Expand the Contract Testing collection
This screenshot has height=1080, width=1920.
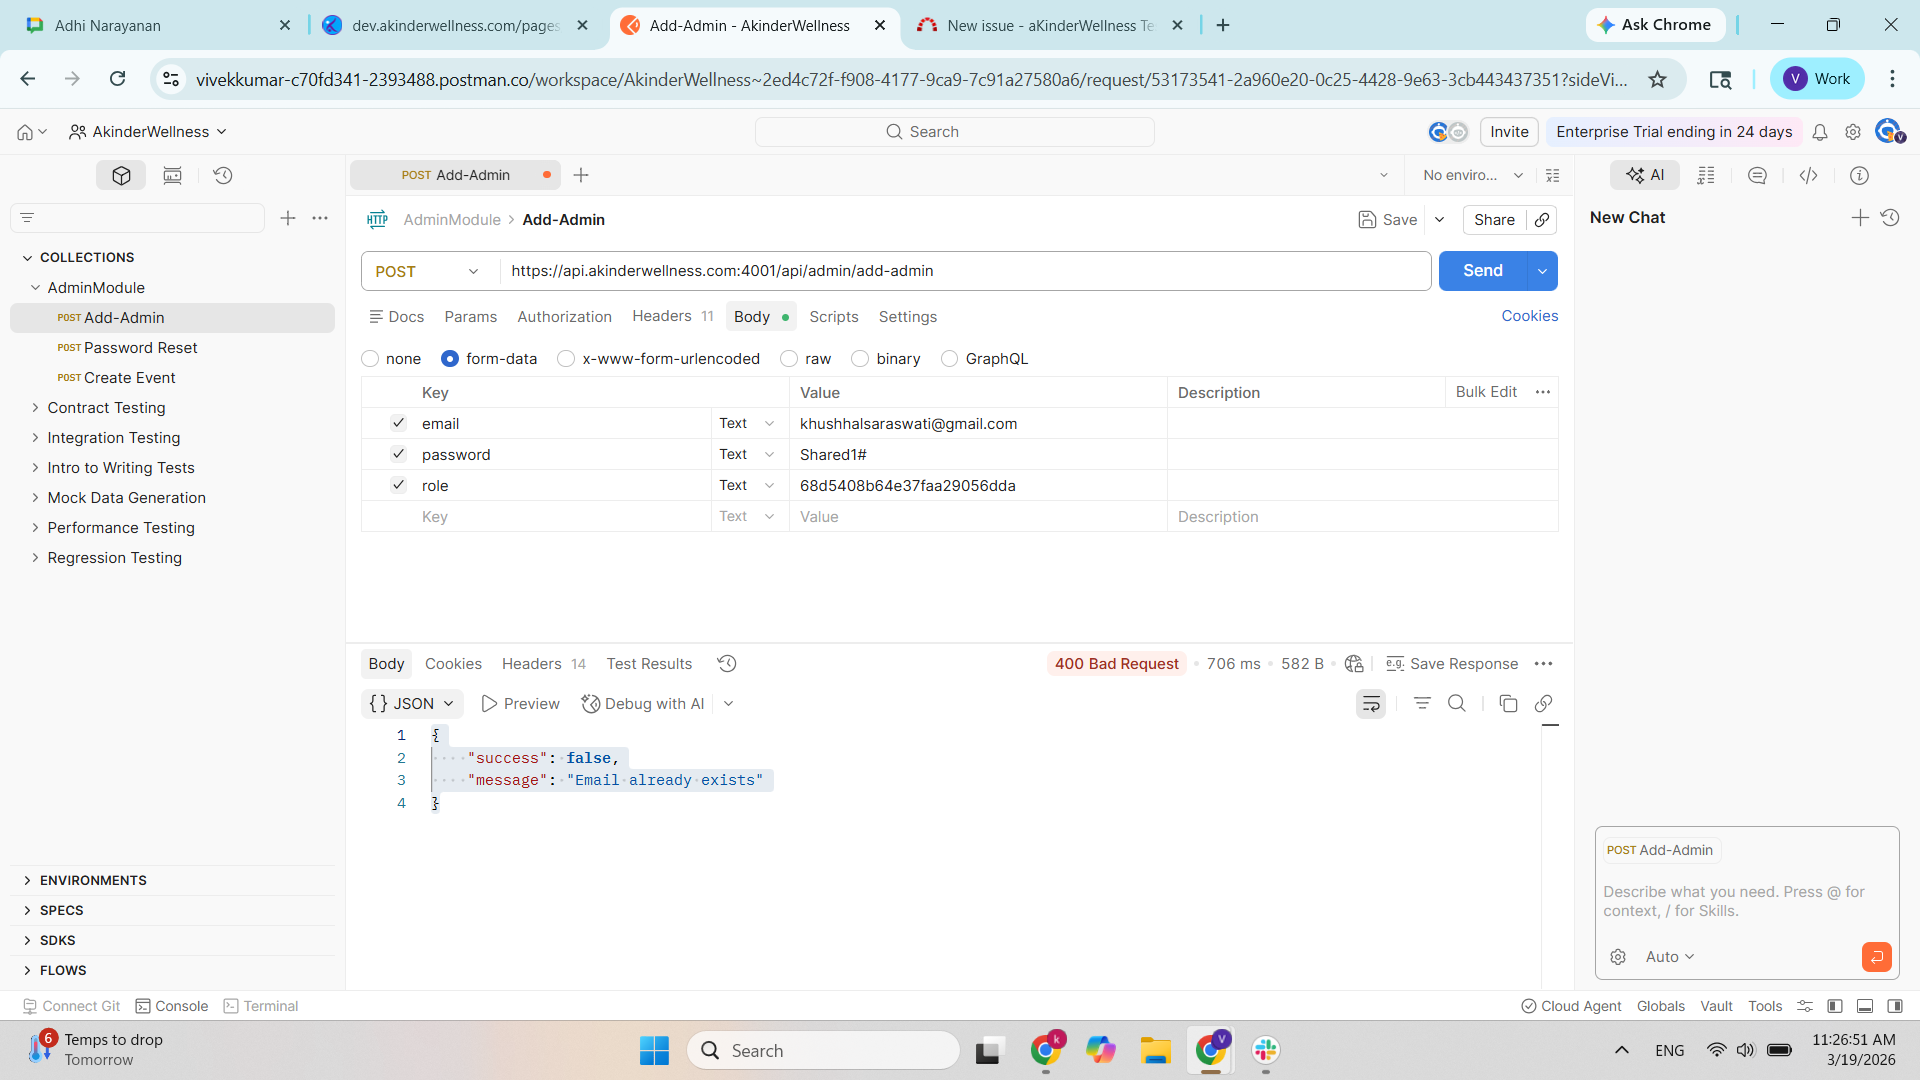click(35, 408)
